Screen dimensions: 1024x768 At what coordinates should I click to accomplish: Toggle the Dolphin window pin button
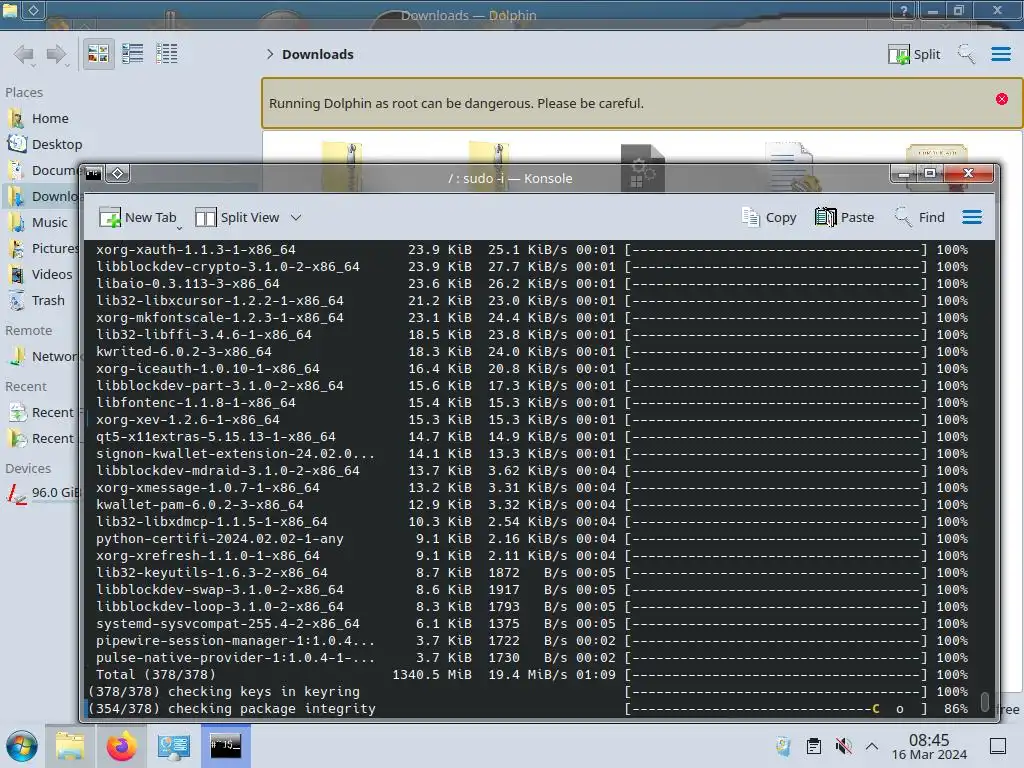[34, 10]
